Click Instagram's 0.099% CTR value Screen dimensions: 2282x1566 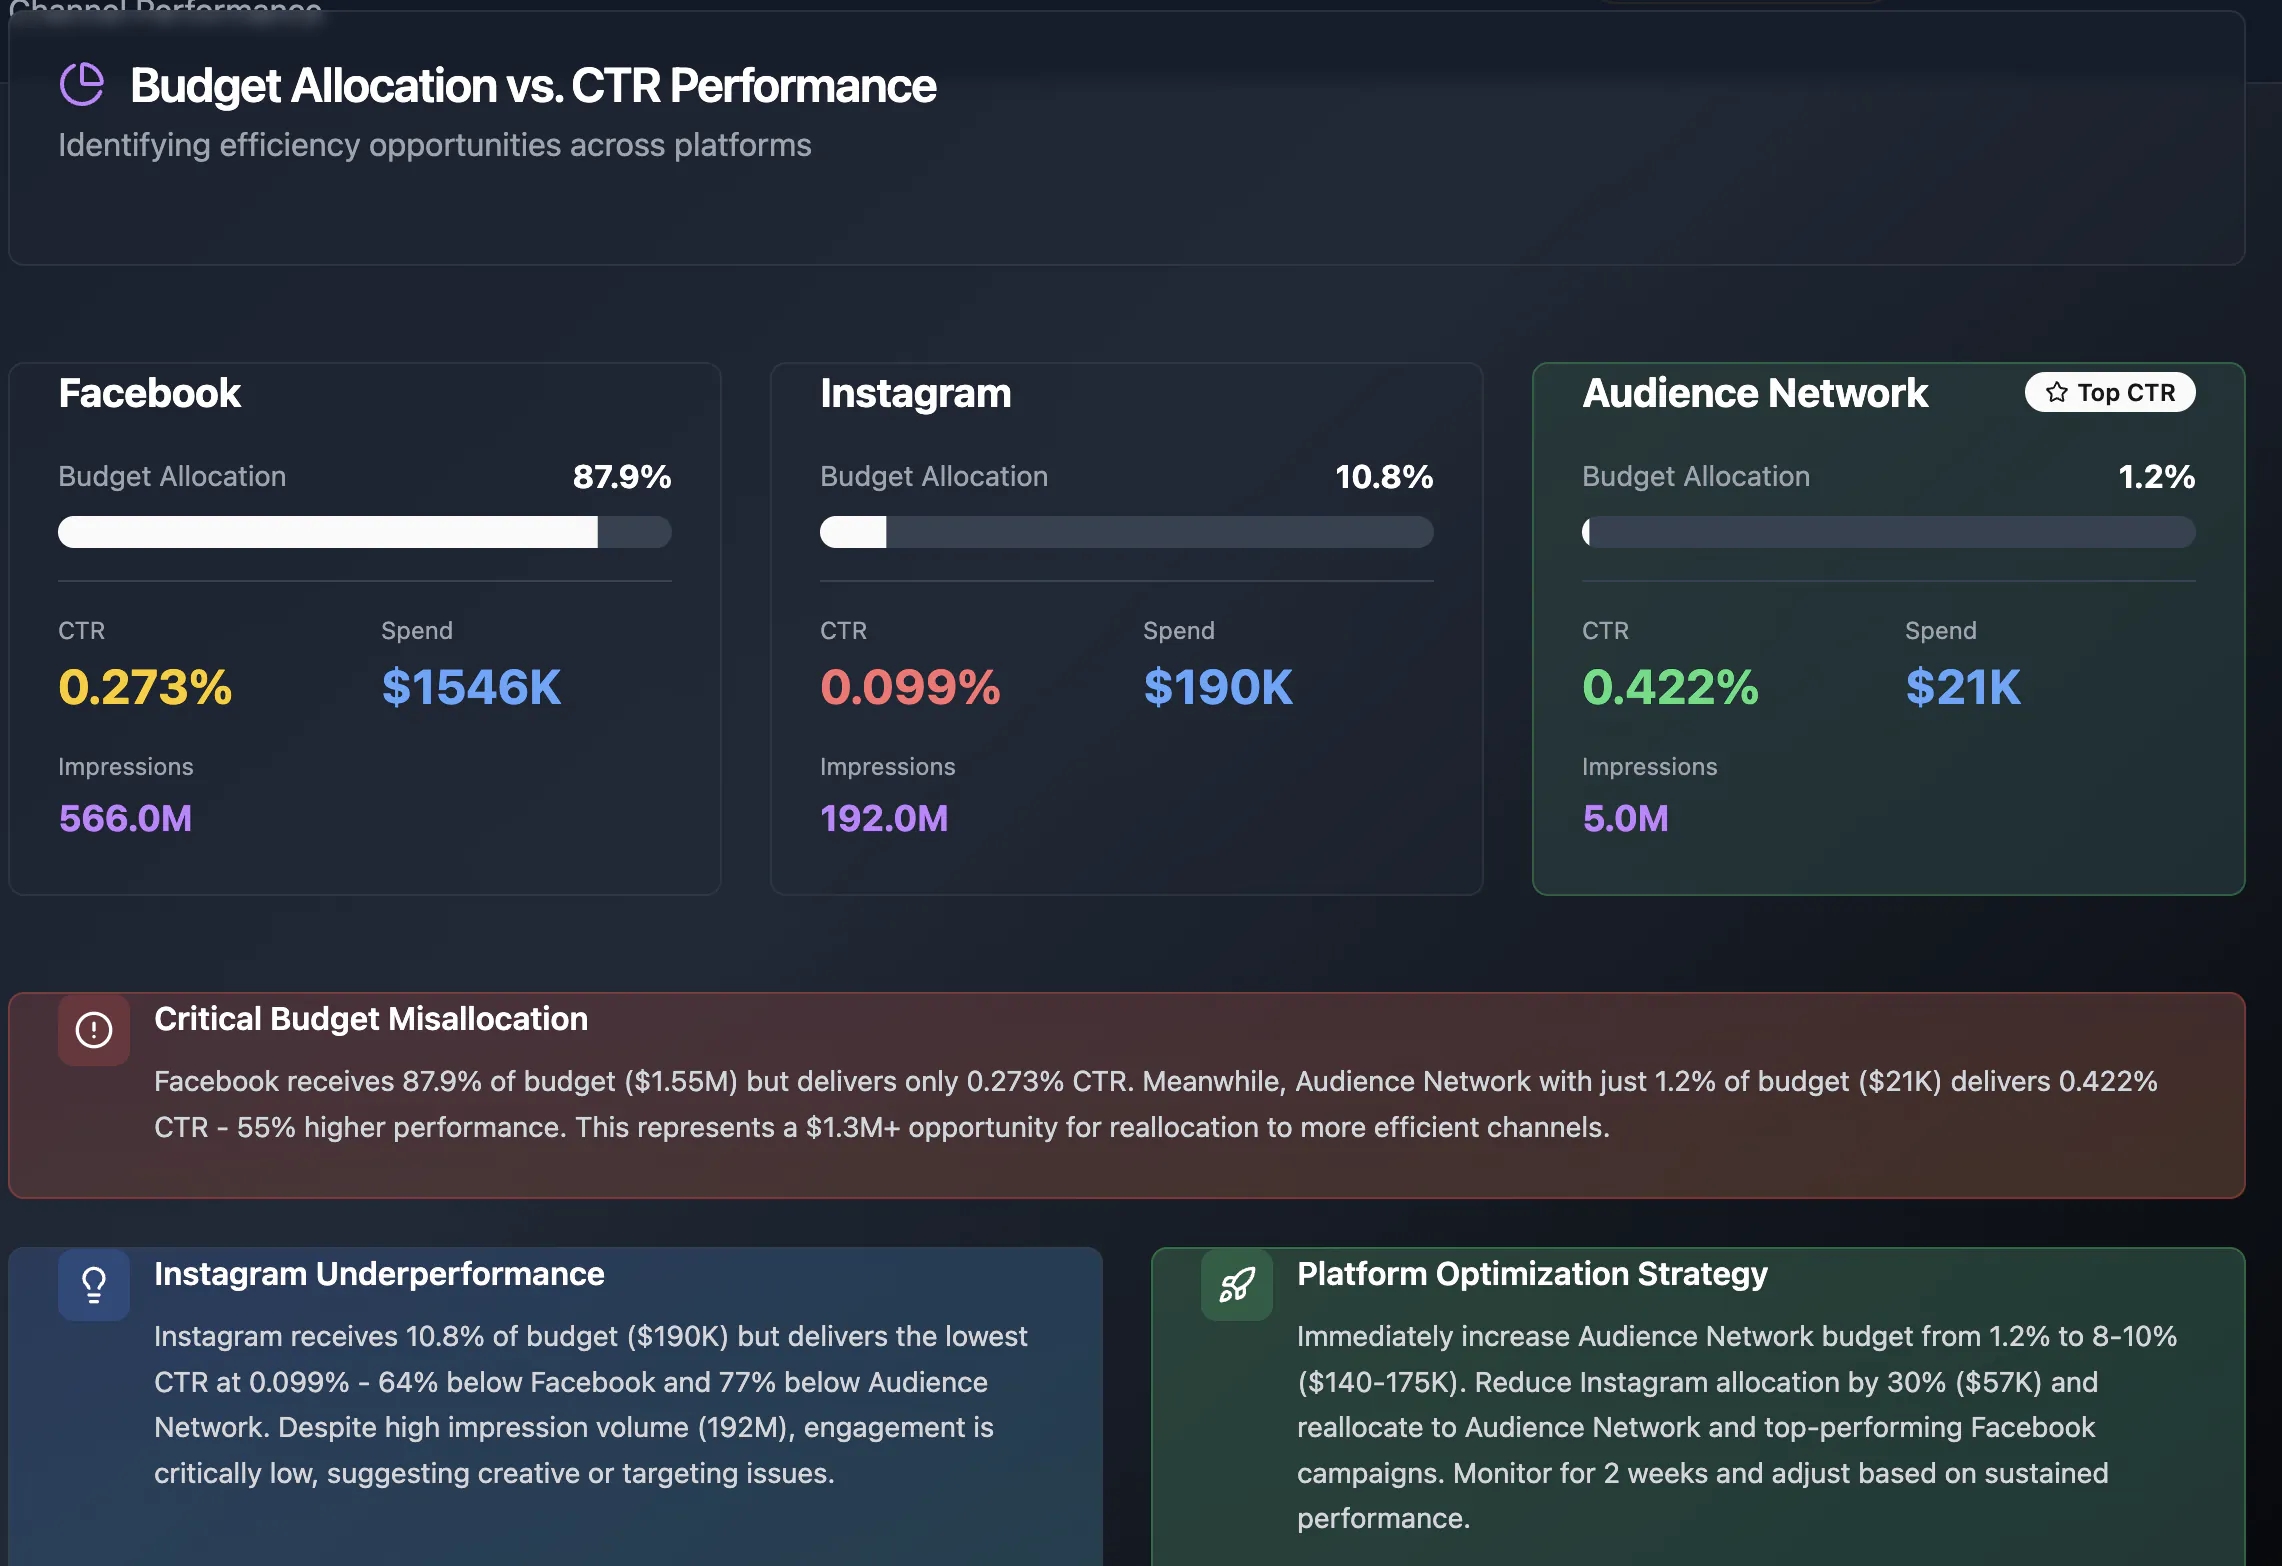[x=910, y=687]
